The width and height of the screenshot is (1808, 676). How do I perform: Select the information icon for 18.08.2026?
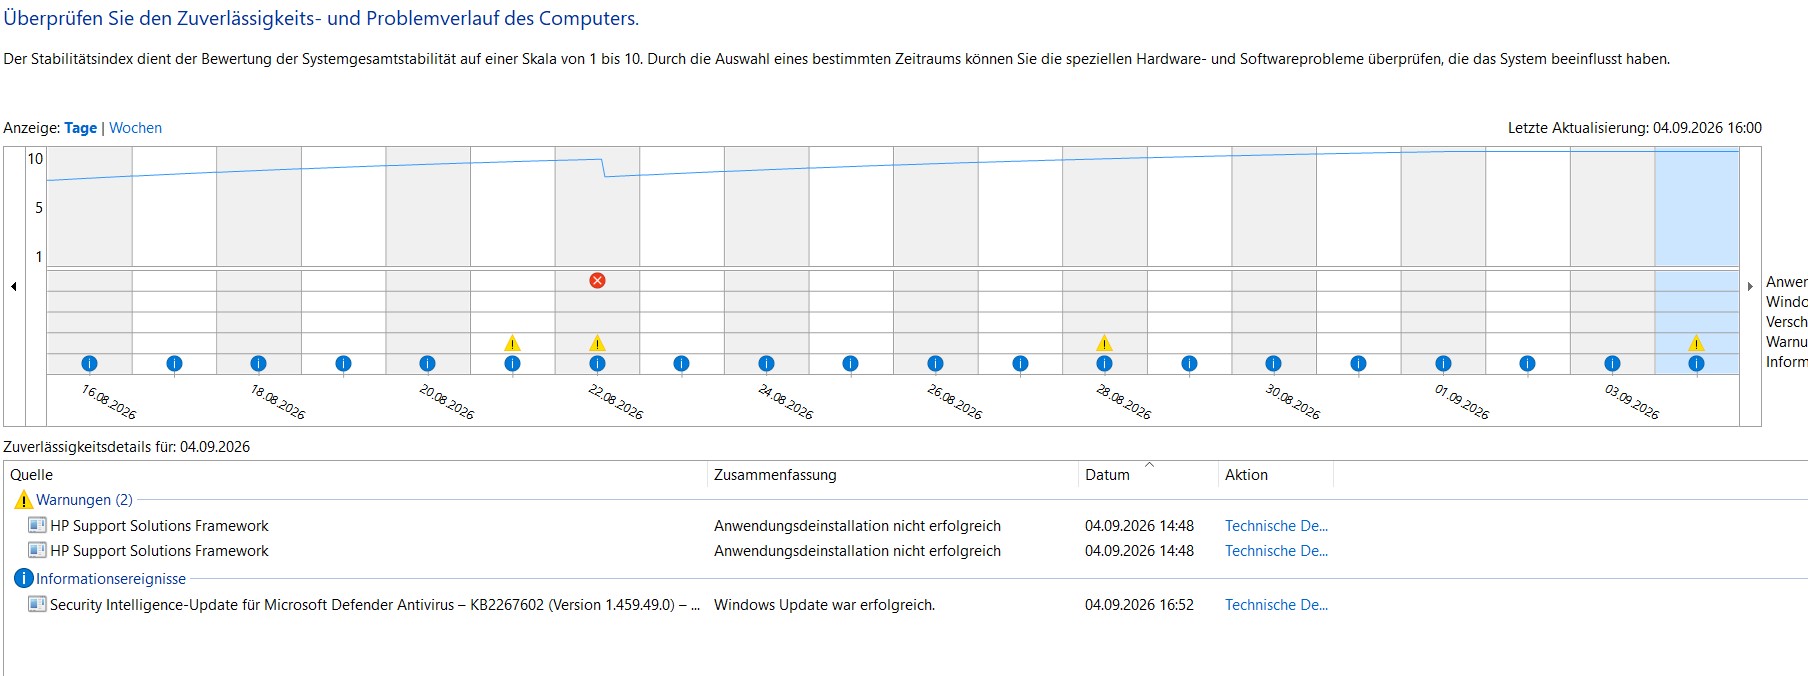pyautogui.click(x=258, y=363)
